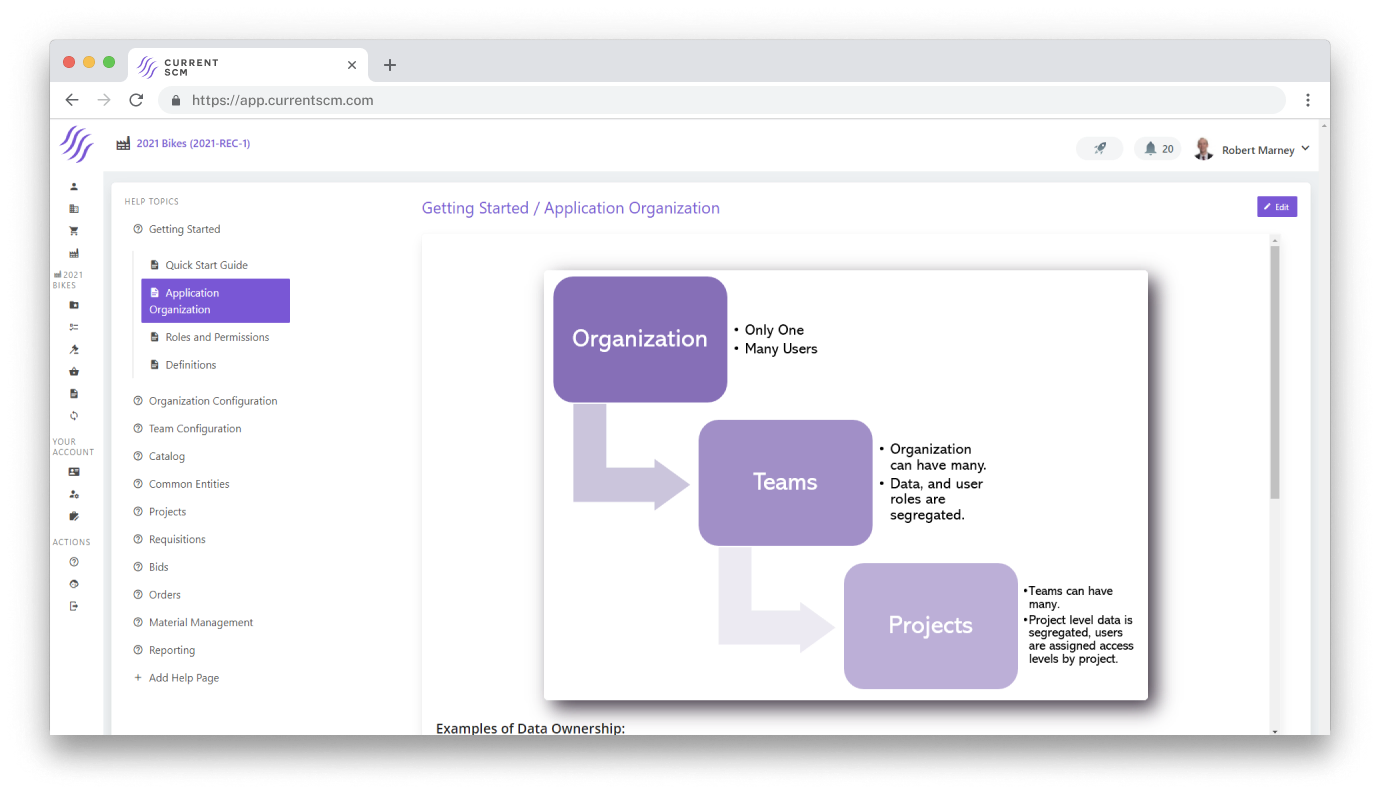The image size is (1380, 794).
Task: Click the Edit button for this help page
Action: [1277, 206]
